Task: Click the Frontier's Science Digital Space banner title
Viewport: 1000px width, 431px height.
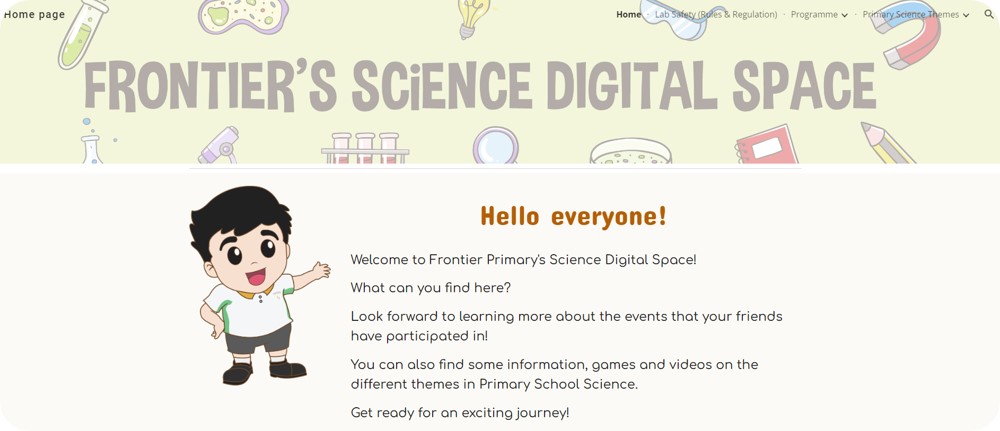Action: [480, 86]
